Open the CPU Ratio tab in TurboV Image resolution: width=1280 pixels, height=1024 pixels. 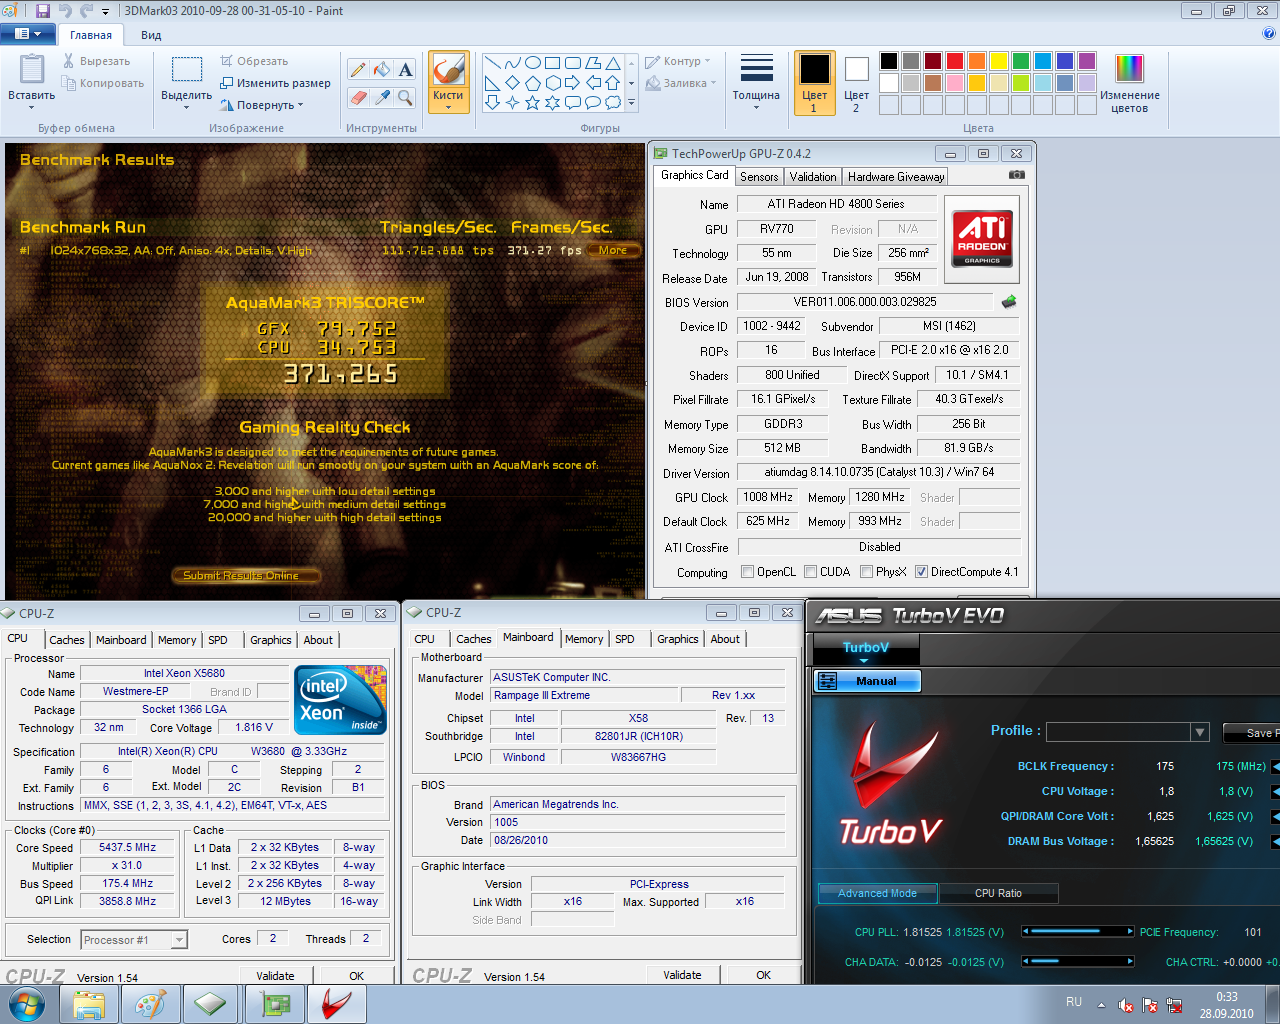pos(998,893)
